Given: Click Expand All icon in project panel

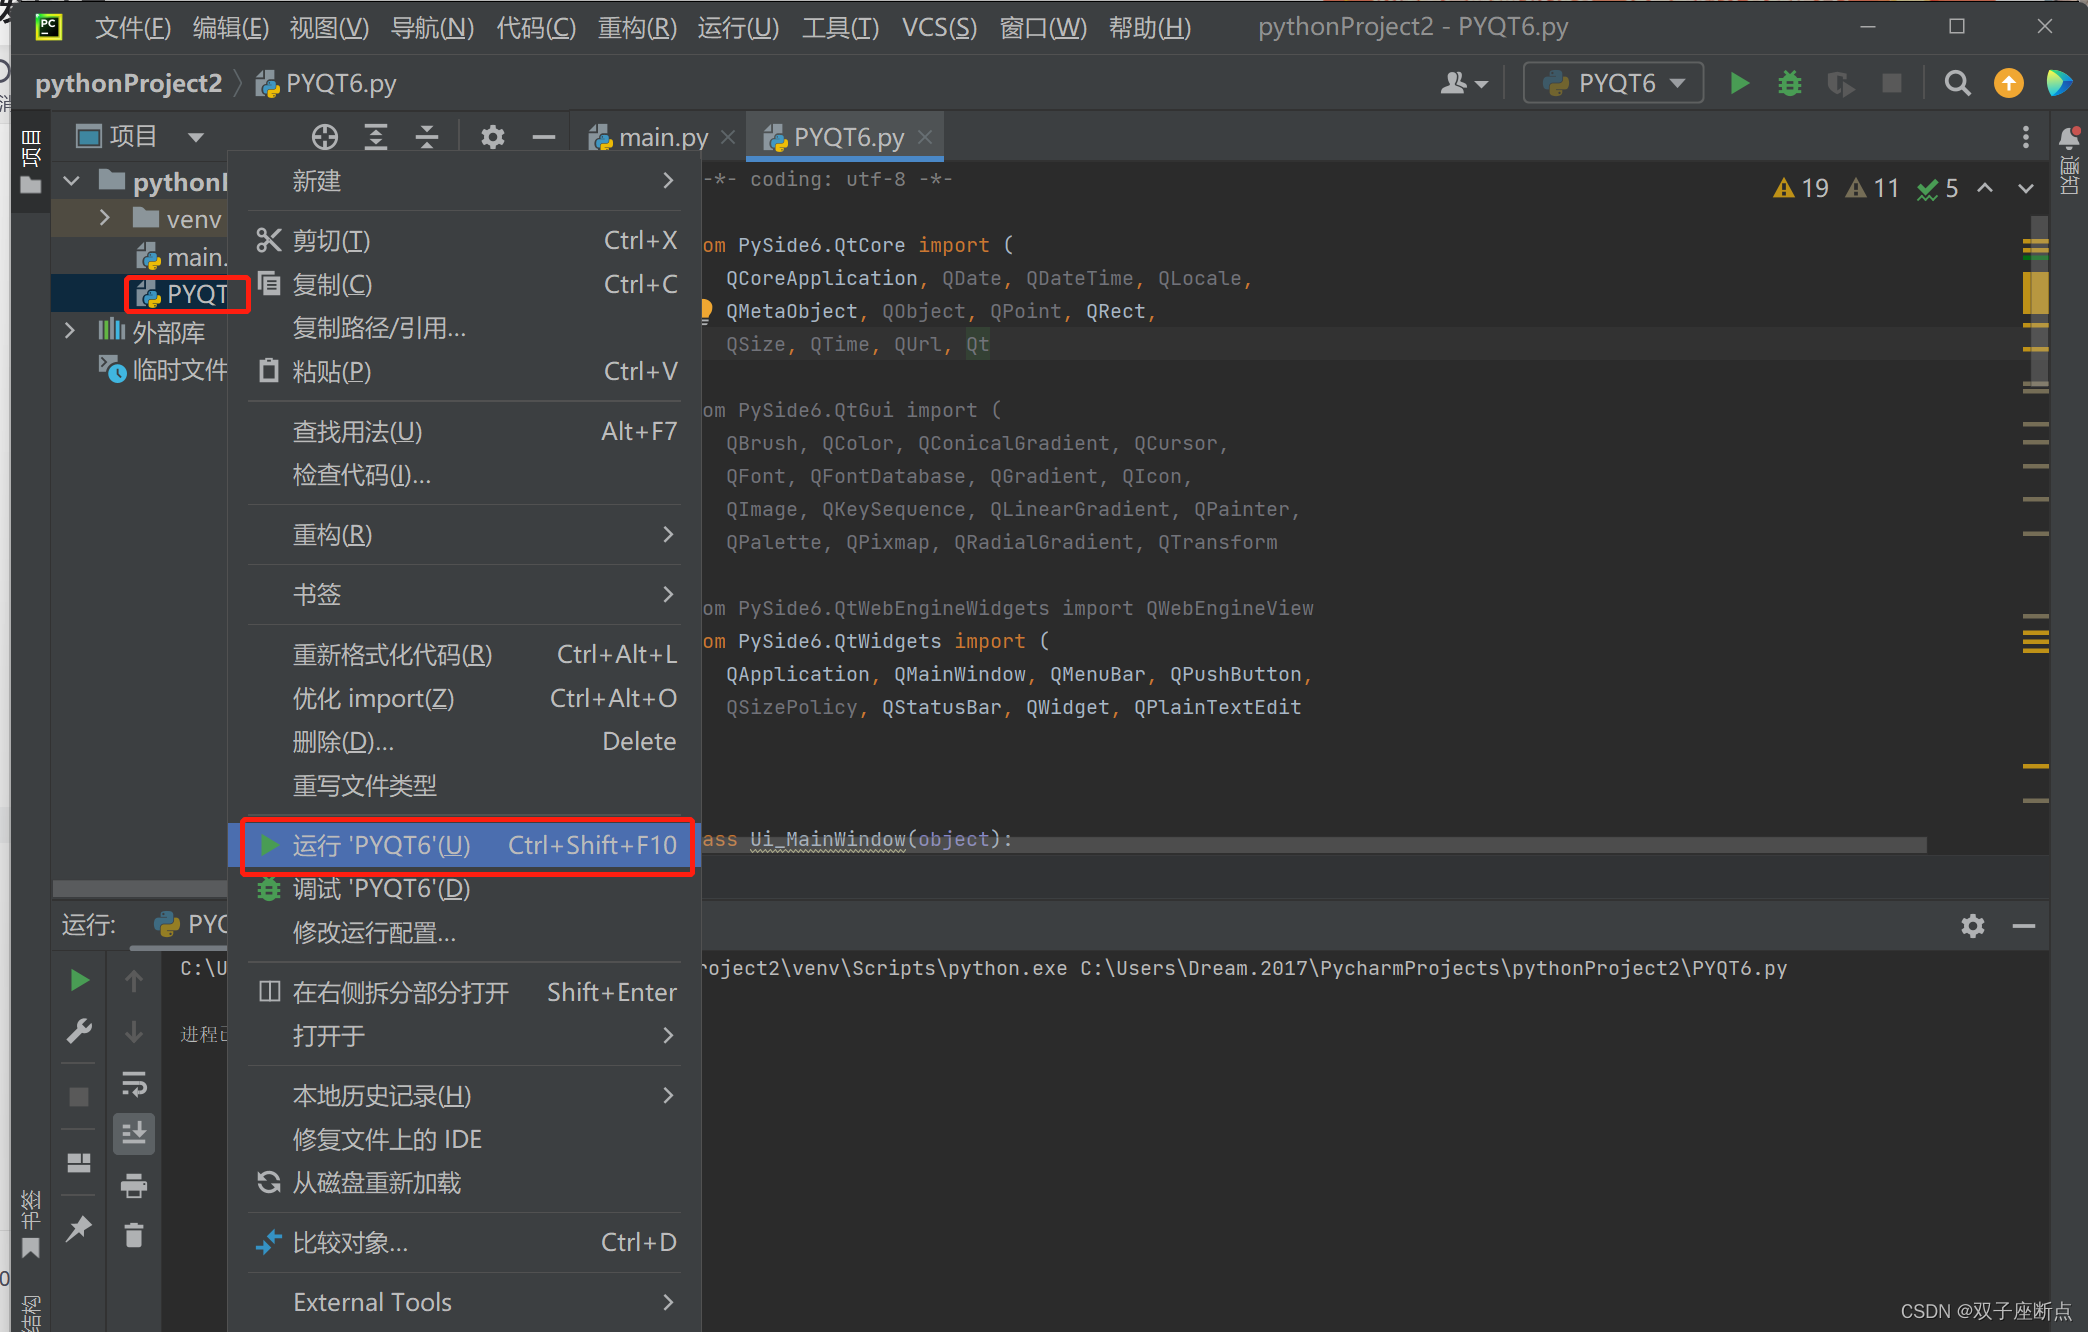Looking at the screenshot, I should [x=376, y=137].
